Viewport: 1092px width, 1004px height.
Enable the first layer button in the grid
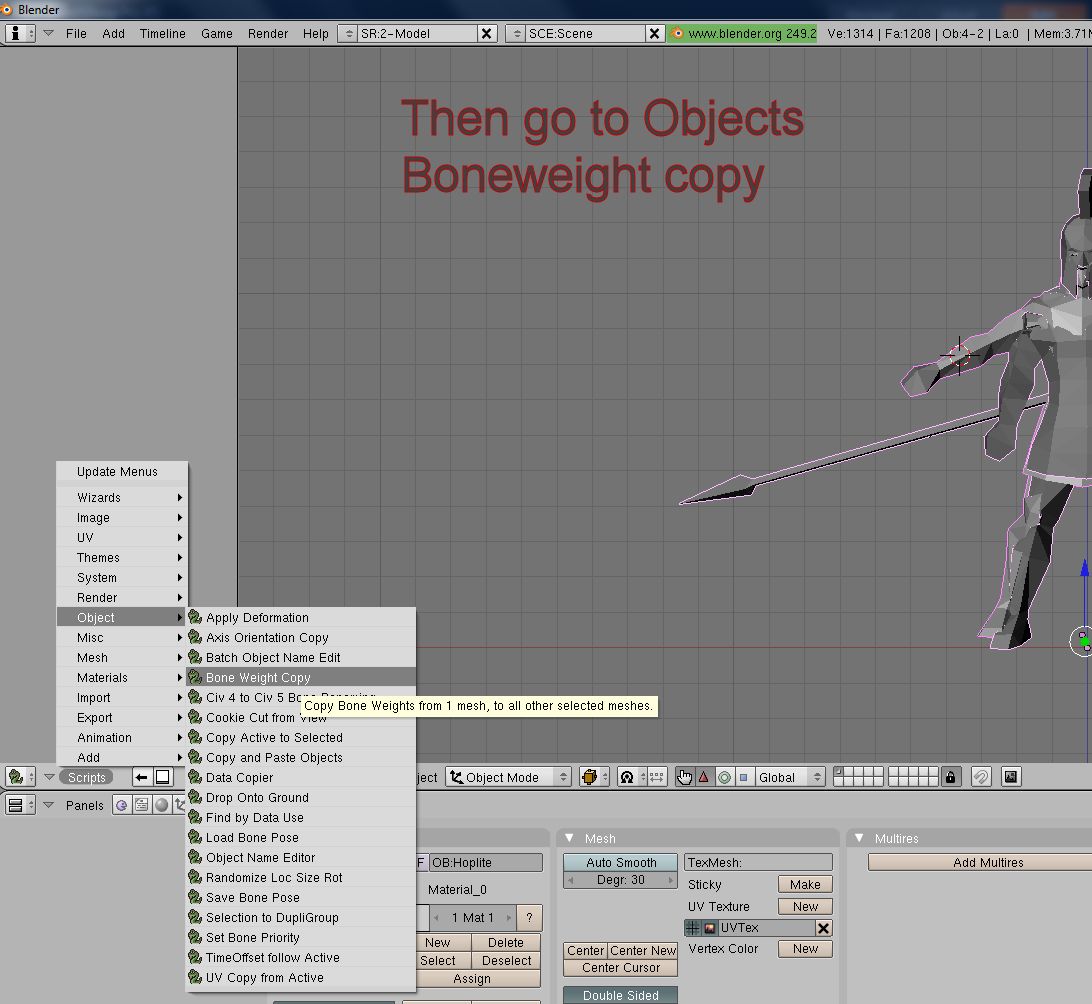(x=838, y=772)
